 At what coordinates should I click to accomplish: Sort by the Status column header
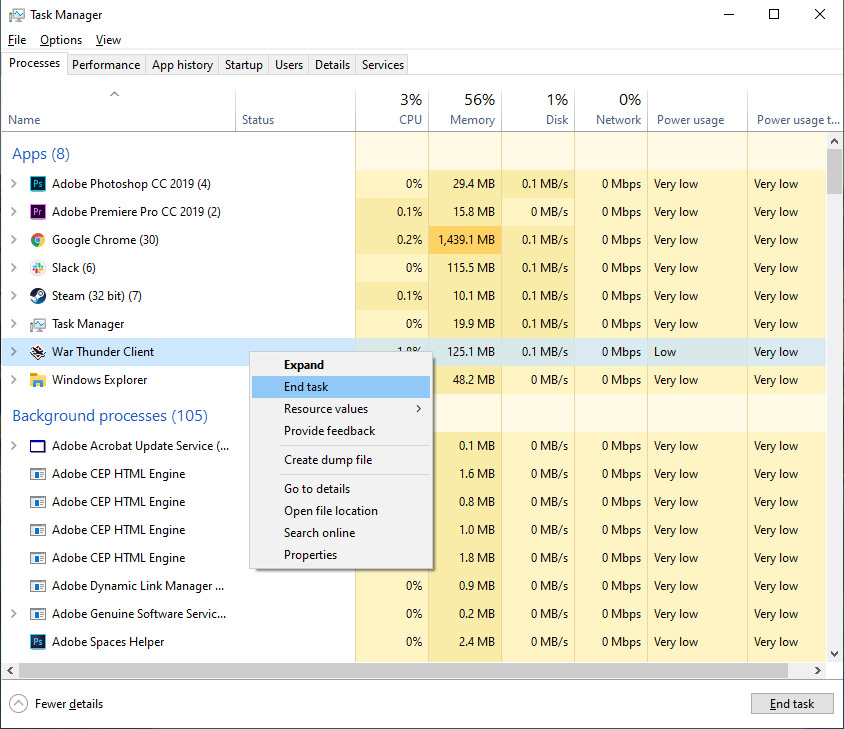tap(296, 110)
